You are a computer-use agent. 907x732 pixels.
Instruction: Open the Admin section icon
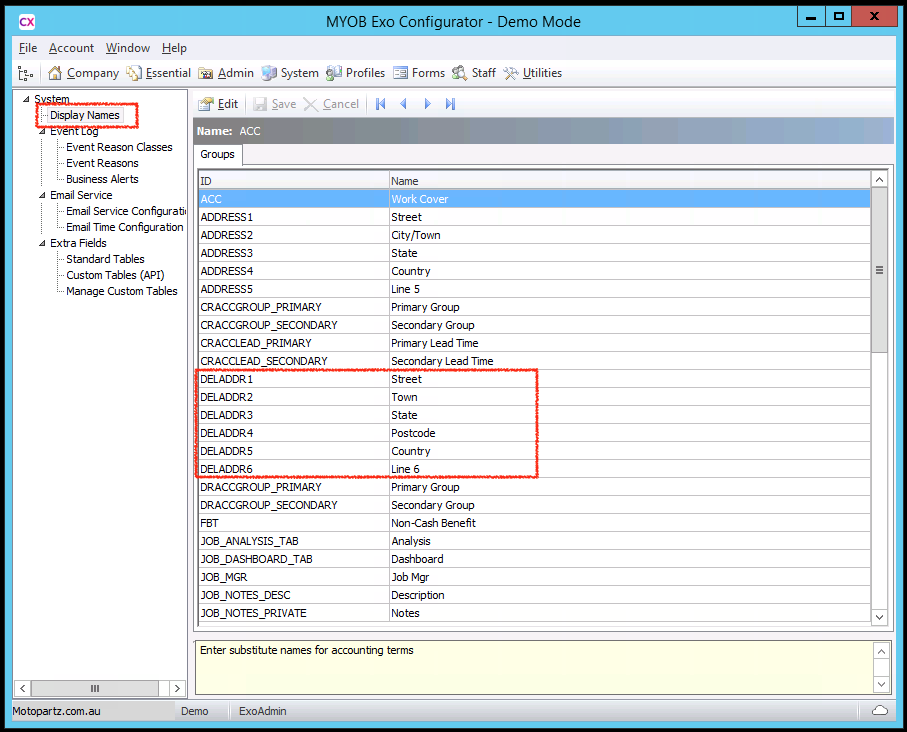coord(206,73)
